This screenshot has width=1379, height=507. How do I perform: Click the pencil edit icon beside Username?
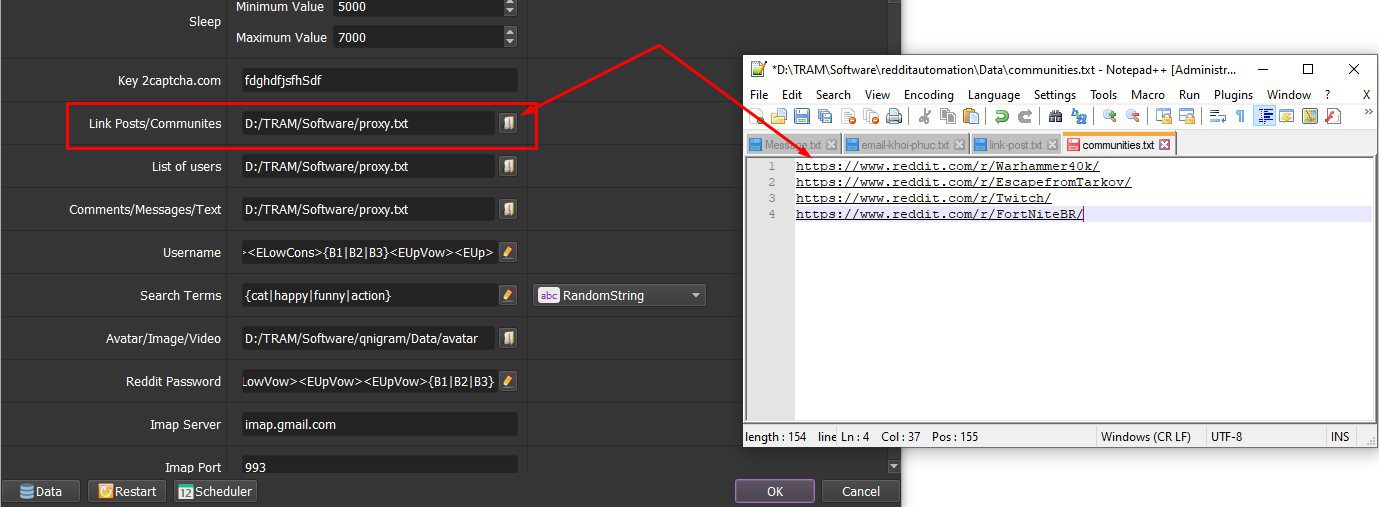pyautogui.click(x=508, y=252)
